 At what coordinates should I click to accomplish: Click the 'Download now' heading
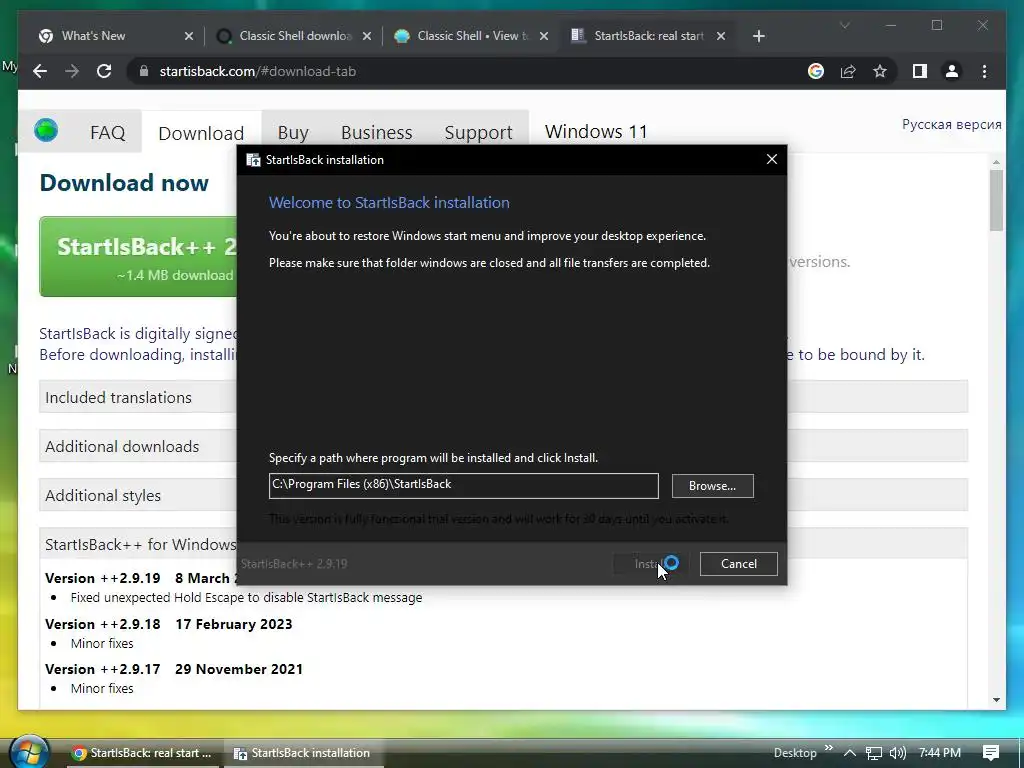pyautogui.click(x=124, y=183)
